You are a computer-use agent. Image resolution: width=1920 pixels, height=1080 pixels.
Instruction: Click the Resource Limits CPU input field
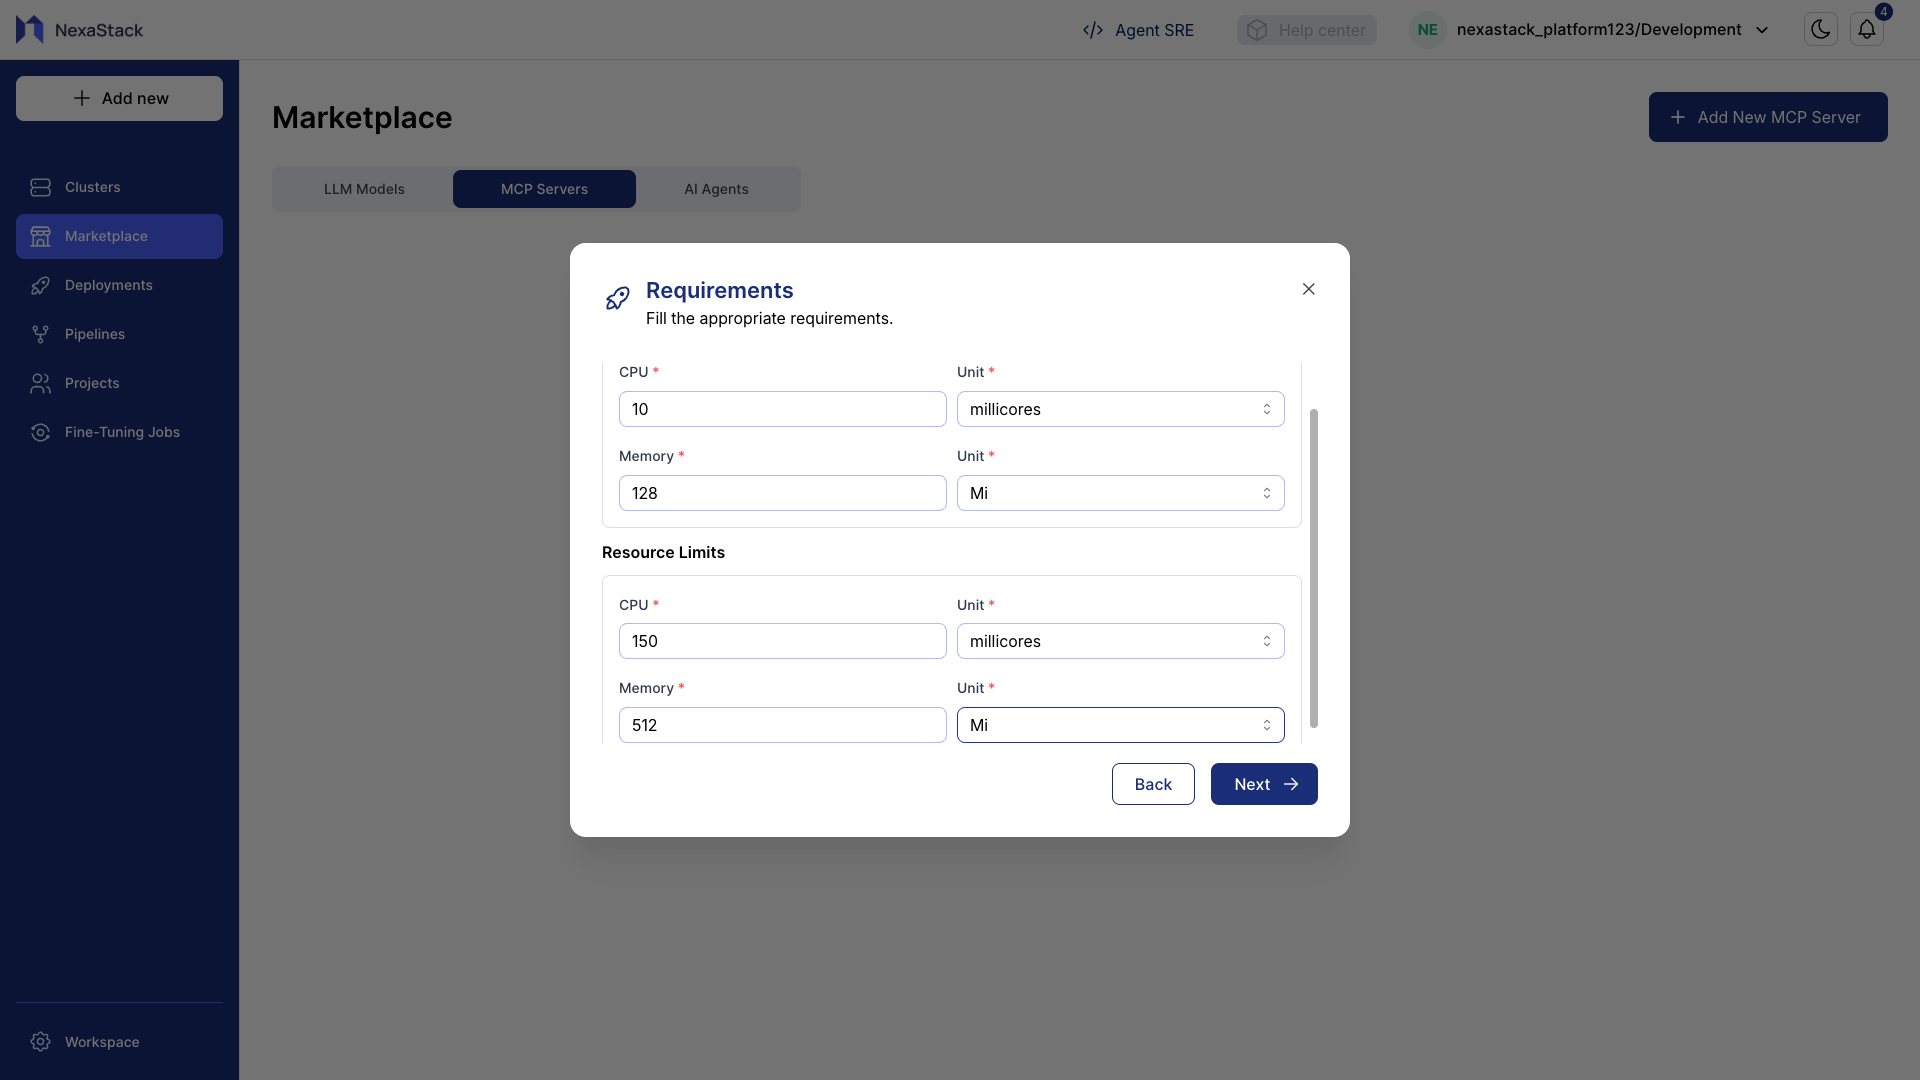(782, 641)
